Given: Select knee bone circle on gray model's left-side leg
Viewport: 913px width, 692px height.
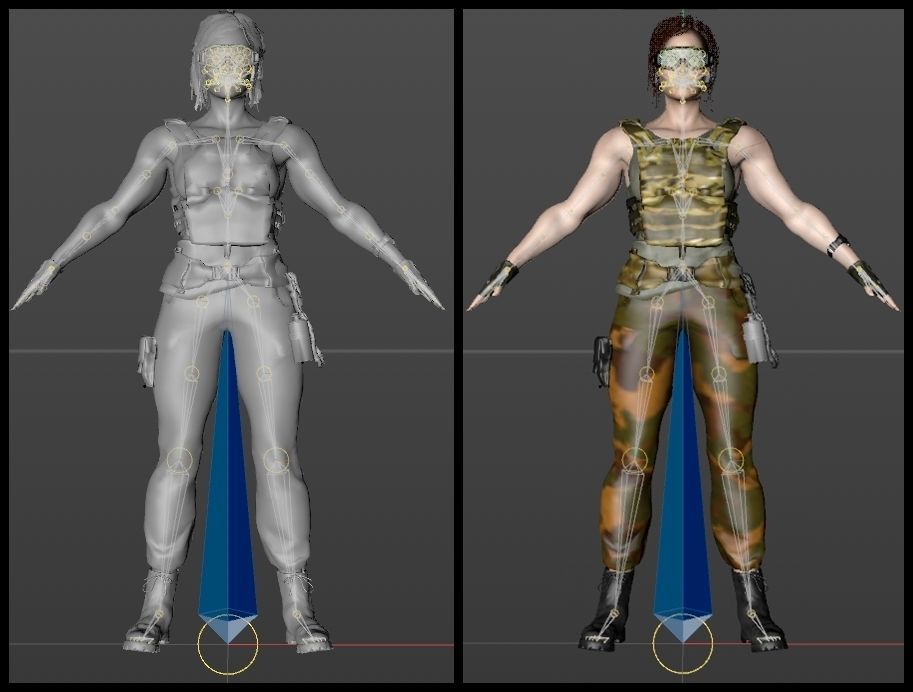Looking at the screenshot, I should (x=179, y=460).
